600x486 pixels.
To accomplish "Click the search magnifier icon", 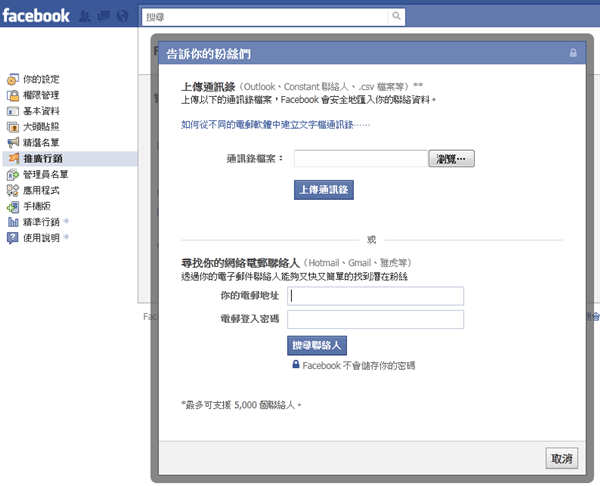I will (396, 16).
